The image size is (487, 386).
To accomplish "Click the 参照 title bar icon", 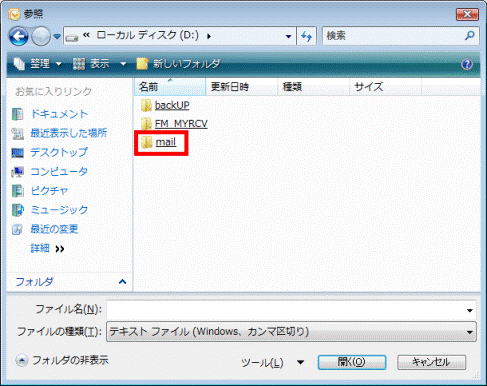I will pos(14,14).
